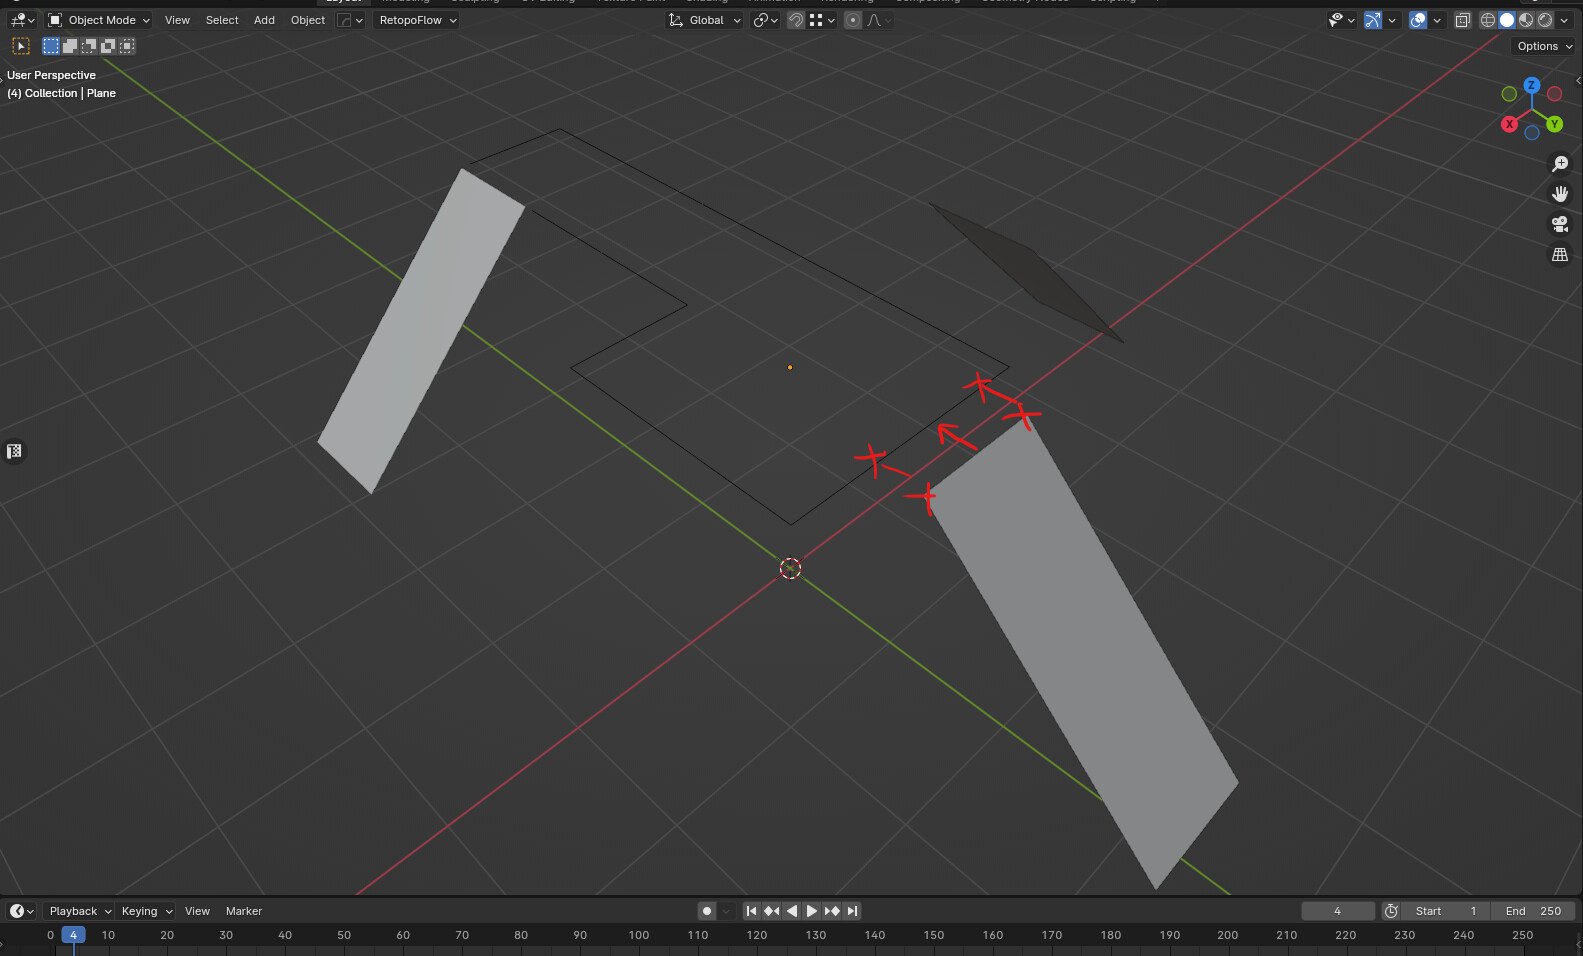Click the End frame field 250
The height and width of the screenshot is (956, 1583).
point(1534,911)
